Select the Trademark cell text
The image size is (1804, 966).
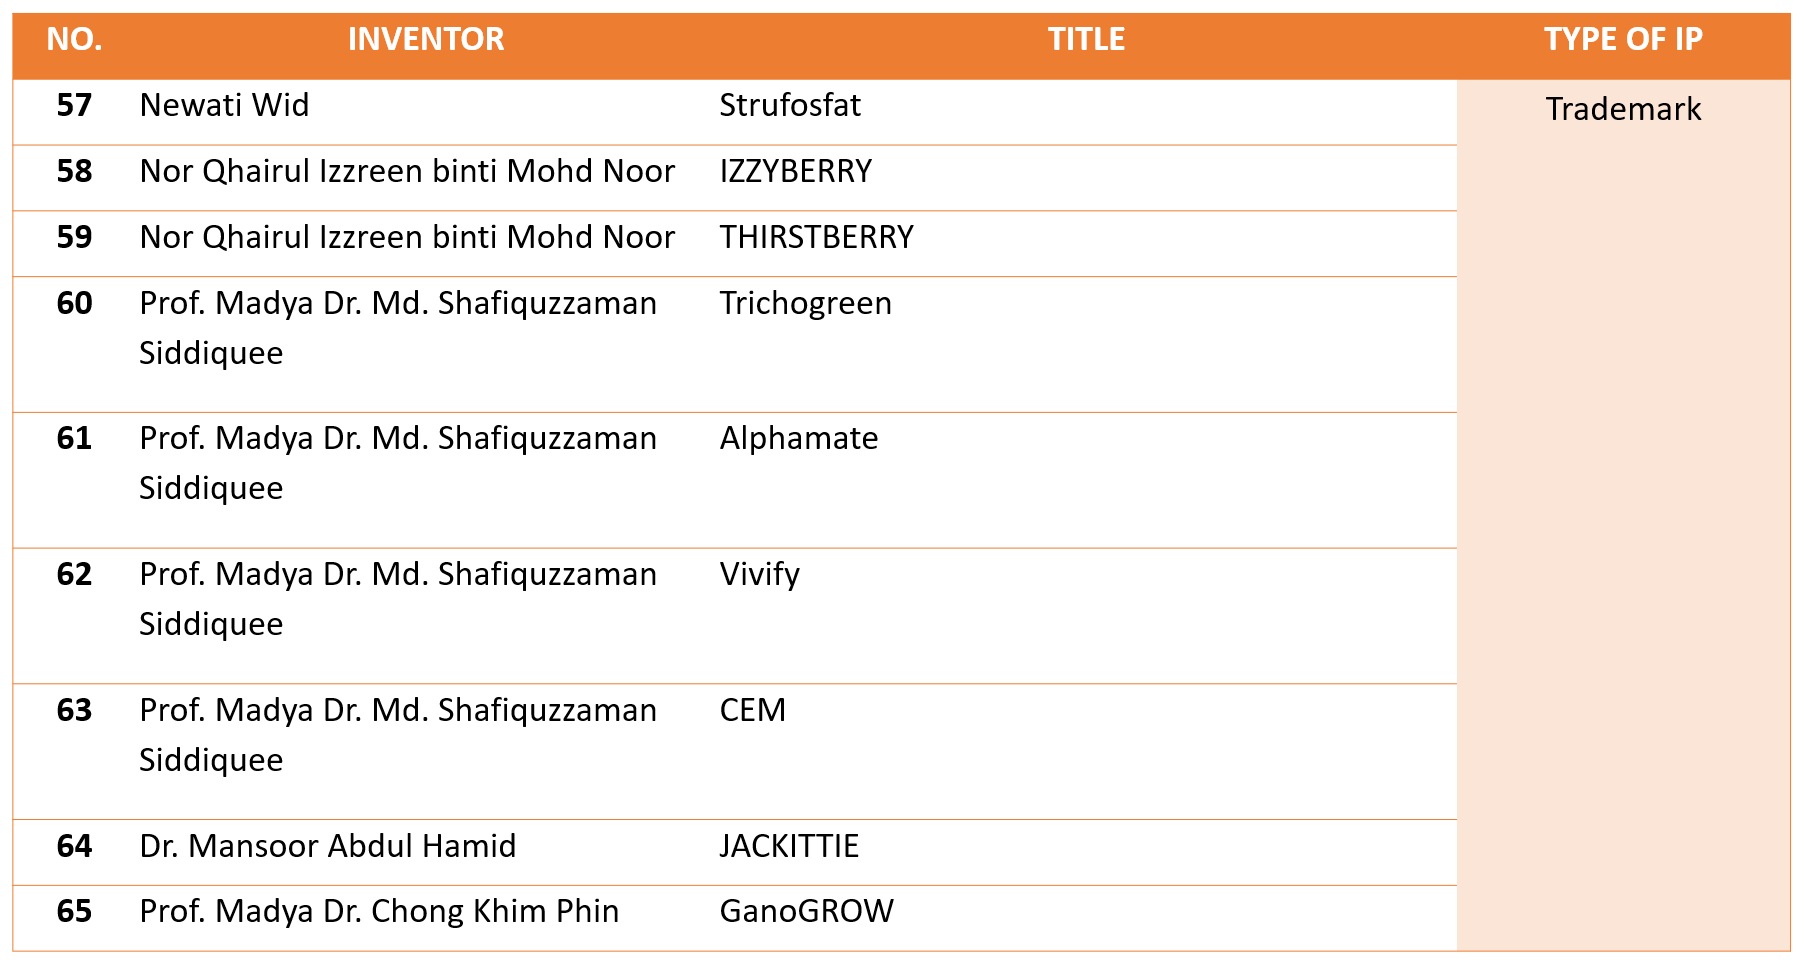(x=1622, y=109)
